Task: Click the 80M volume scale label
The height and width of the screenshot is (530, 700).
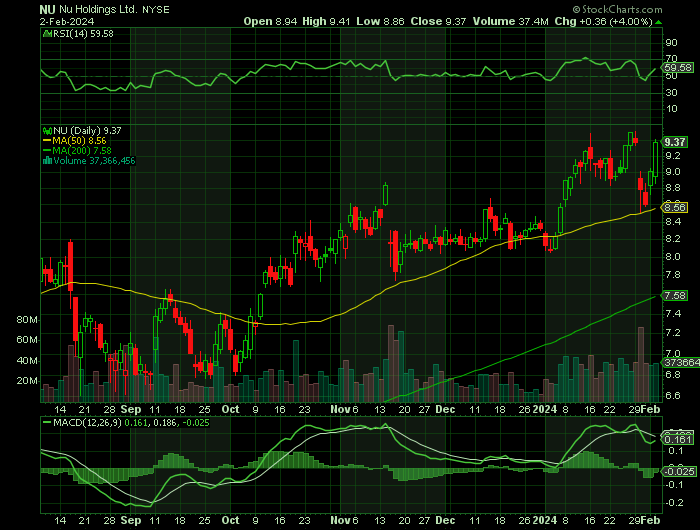Action: [27, 320]
